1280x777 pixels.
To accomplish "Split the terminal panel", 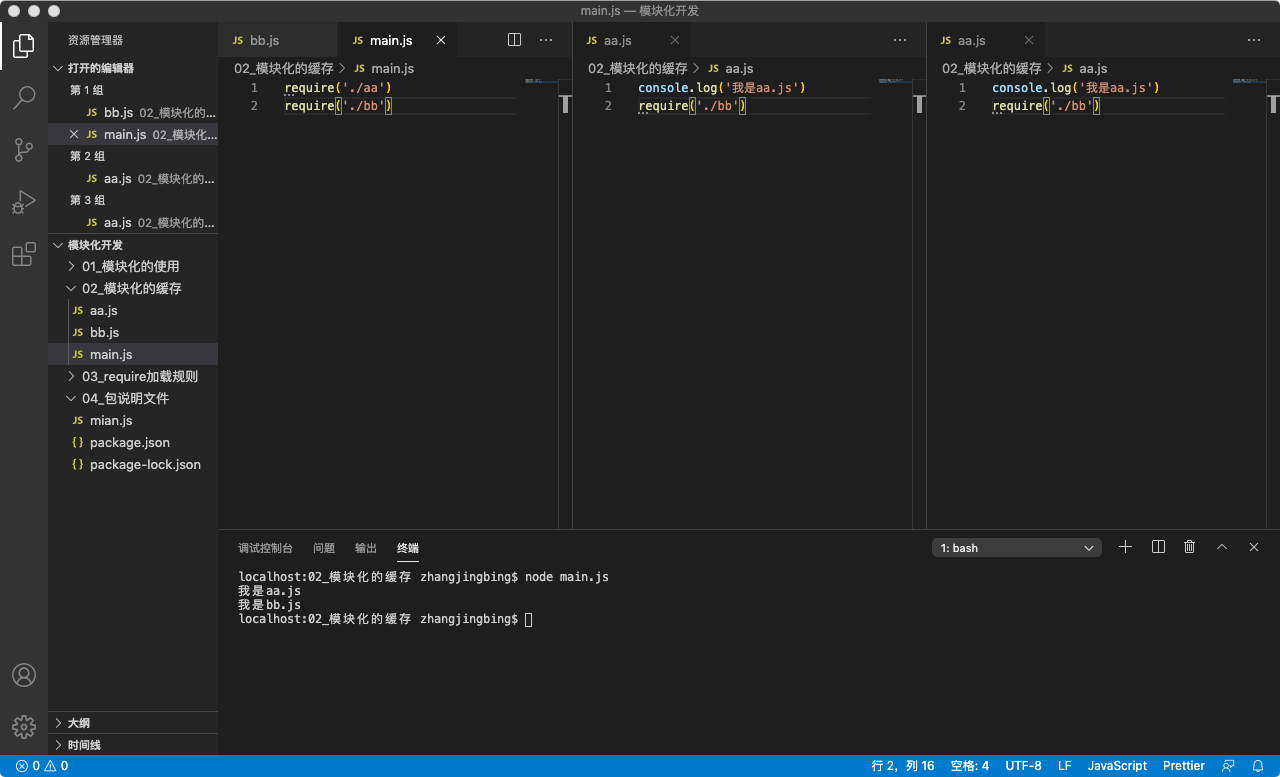I will coord(1158,547).
